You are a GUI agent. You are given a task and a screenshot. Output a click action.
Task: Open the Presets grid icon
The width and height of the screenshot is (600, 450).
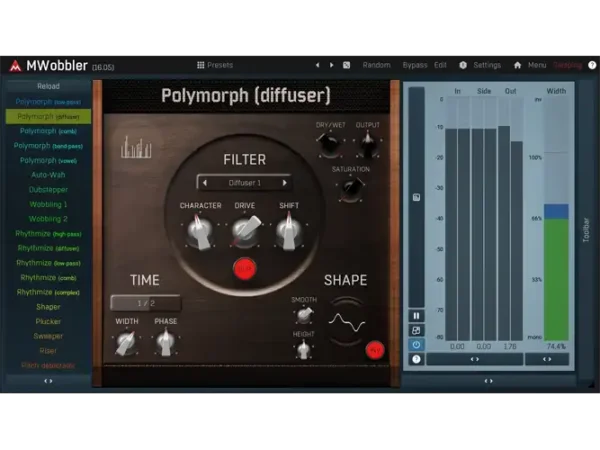pyautogui.click(x=201, y=65)
